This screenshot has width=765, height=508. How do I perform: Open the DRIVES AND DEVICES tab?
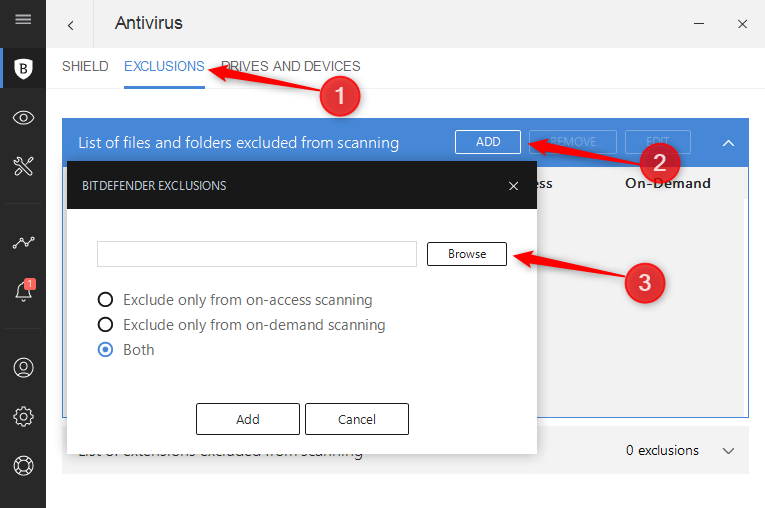pyautogui.click(x=291, y=66)
